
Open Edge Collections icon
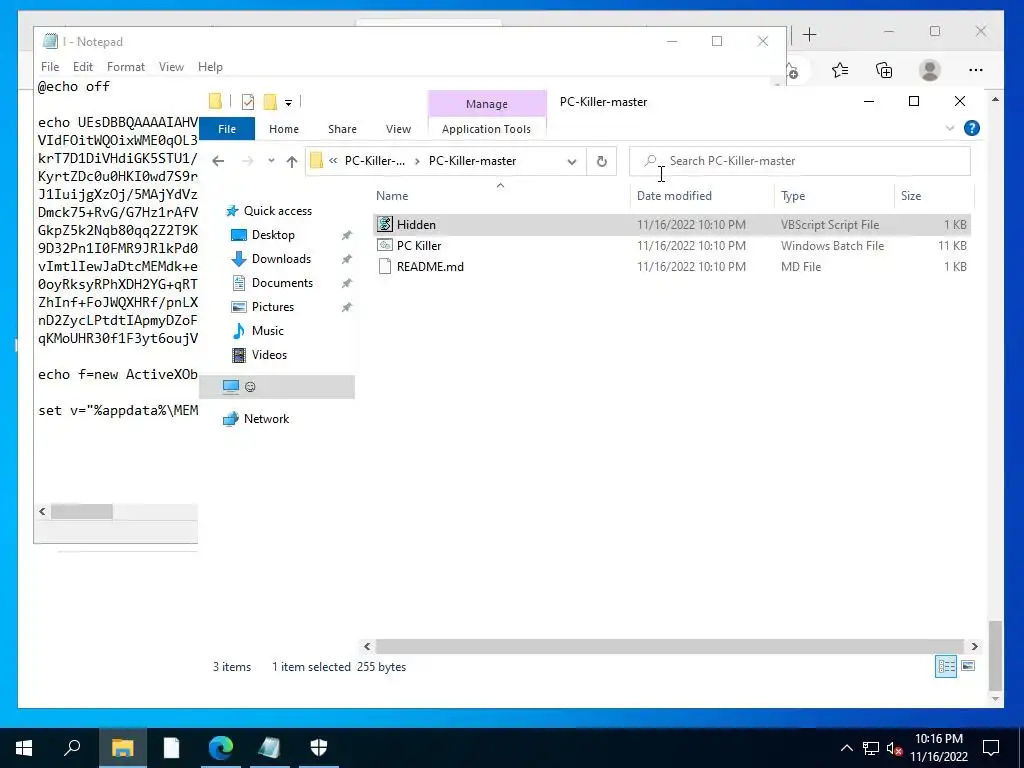coord(884,70)
